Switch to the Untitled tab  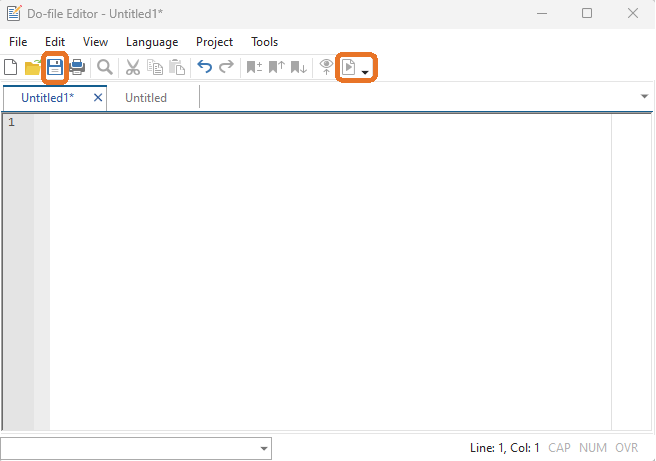pos(146,98)
